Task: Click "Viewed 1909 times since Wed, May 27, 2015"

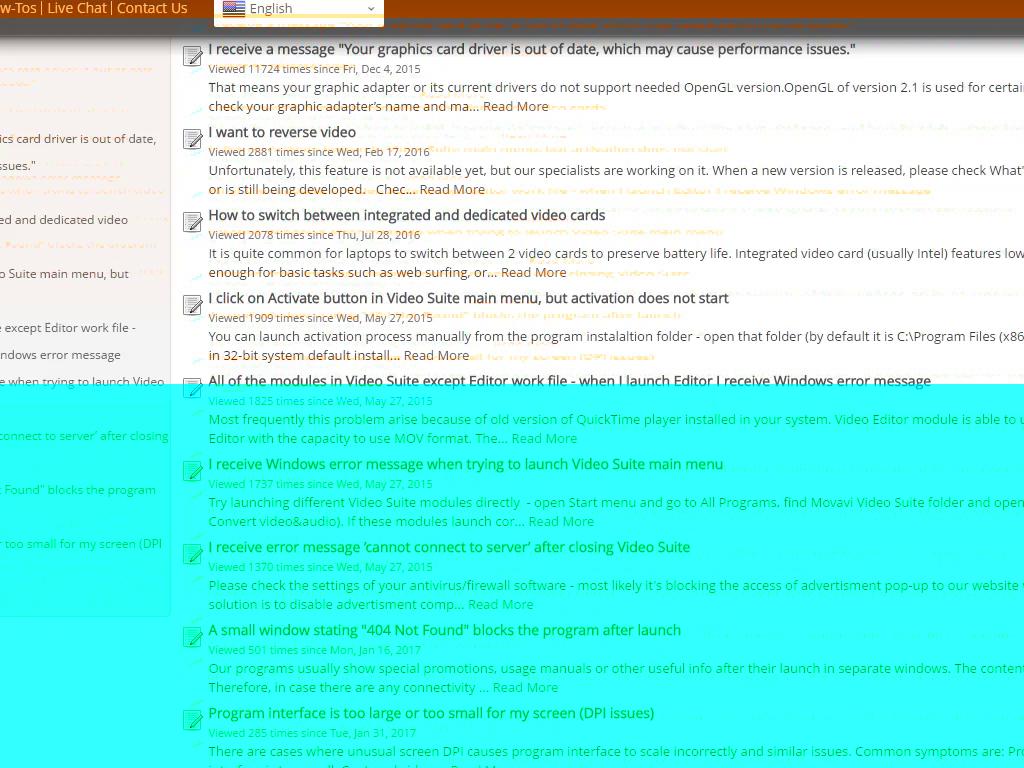Action: coord(320,317)
